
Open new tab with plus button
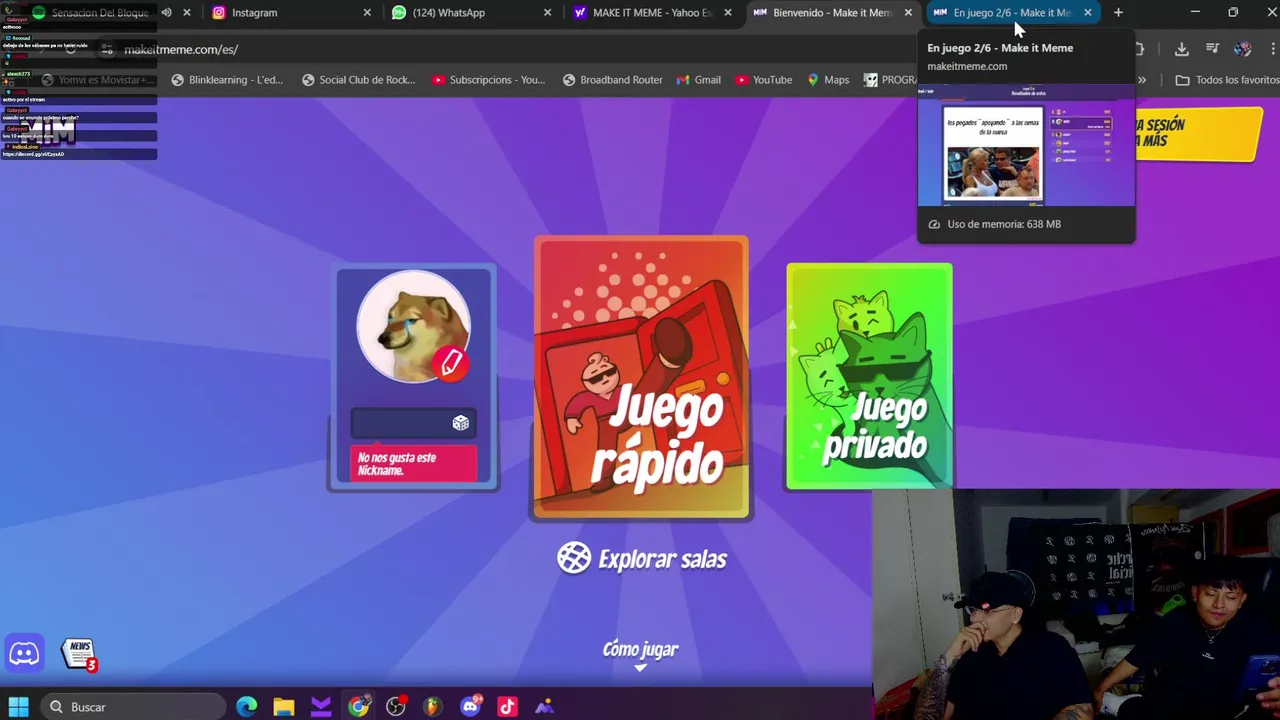tap(1118, 13)
